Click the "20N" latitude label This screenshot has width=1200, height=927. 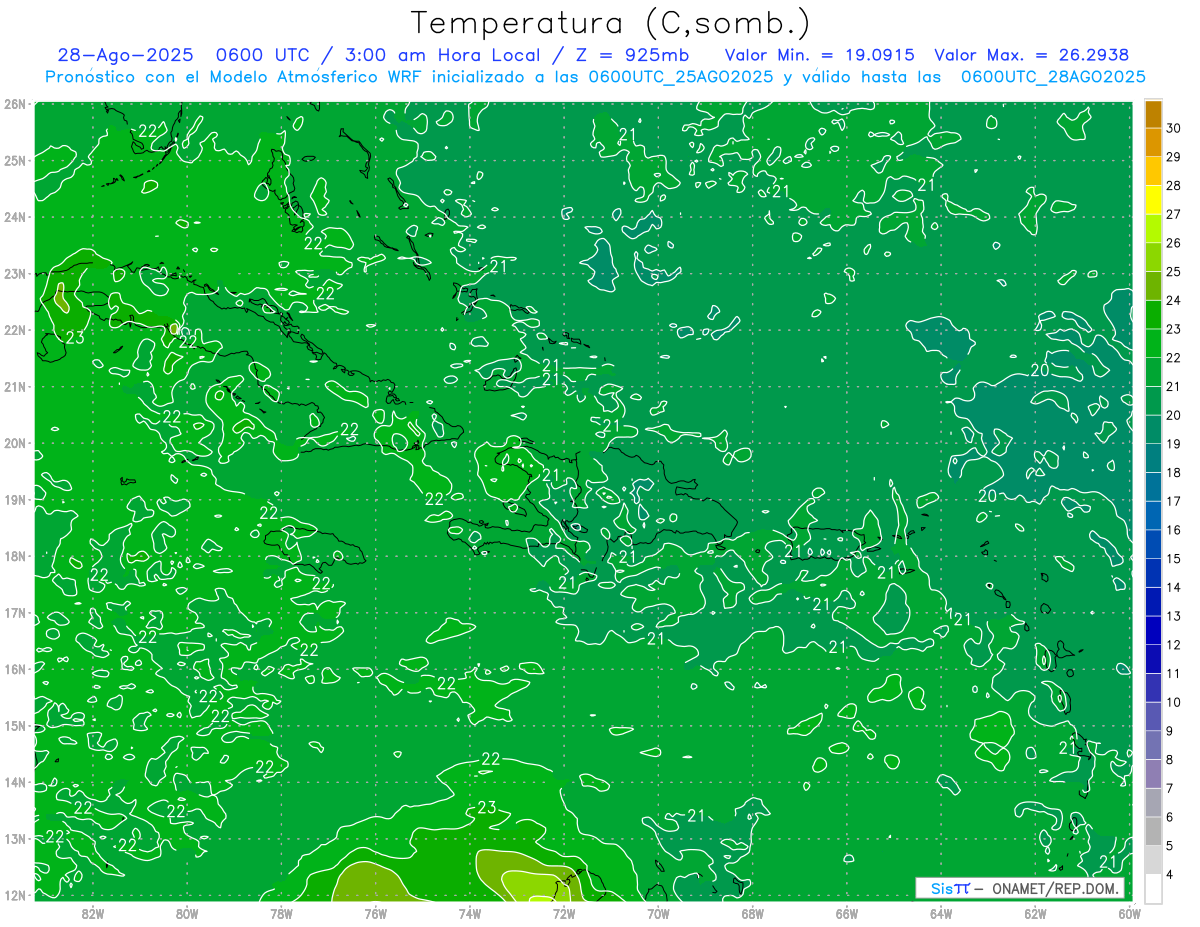(x=15, y=442)
